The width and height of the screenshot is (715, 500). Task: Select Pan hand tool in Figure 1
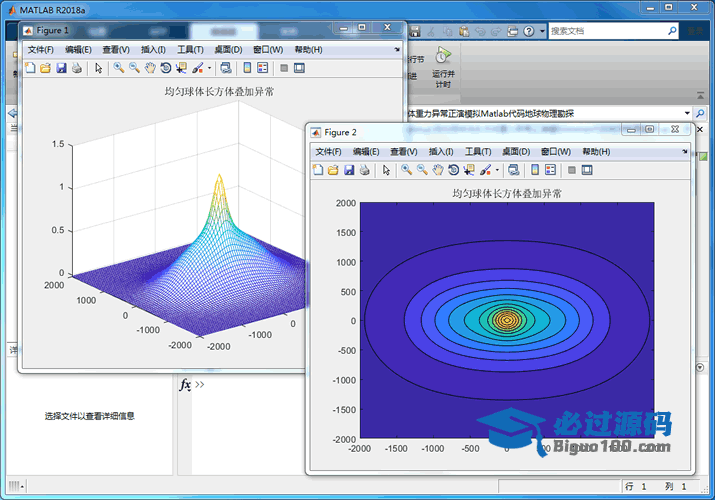coord(150,68)
